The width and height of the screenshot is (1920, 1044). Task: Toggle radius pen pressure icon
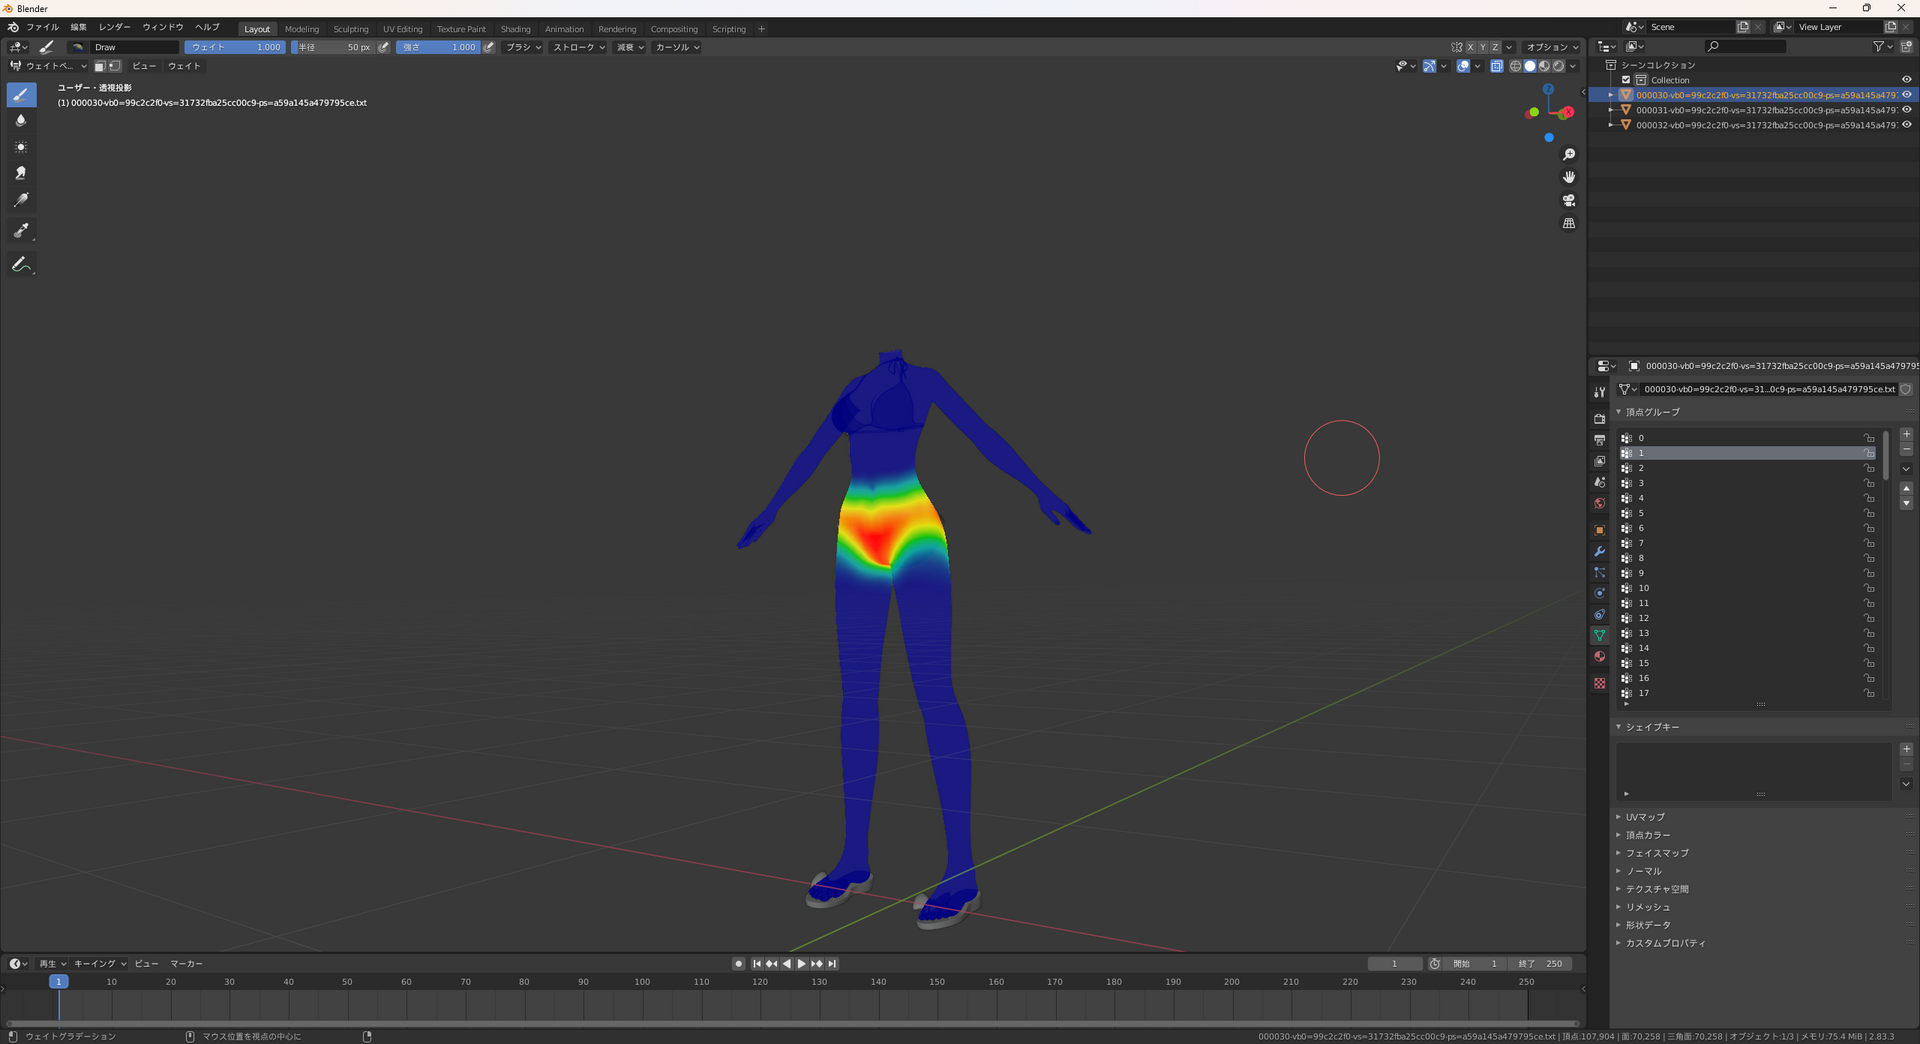[384, 47]
